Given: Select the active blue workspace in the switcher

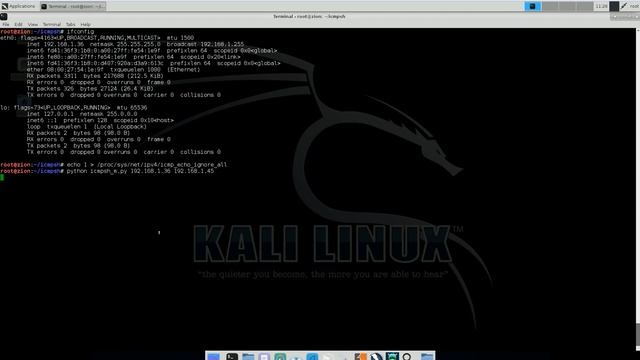Looking at the screenshot, I should pos(532,6).
